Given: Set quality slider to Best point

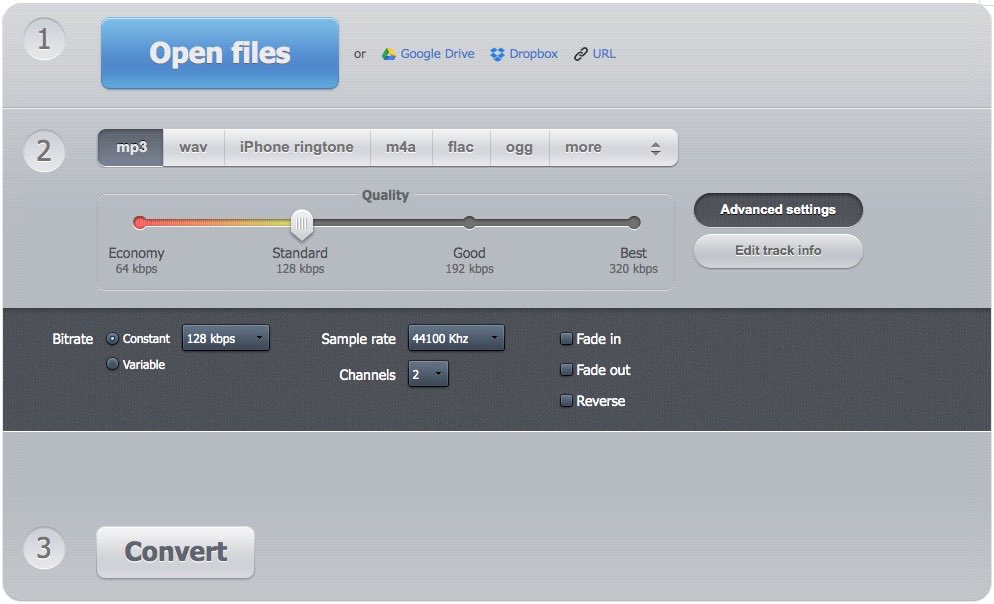Looking at the screenshot, I should coord(634,222).
